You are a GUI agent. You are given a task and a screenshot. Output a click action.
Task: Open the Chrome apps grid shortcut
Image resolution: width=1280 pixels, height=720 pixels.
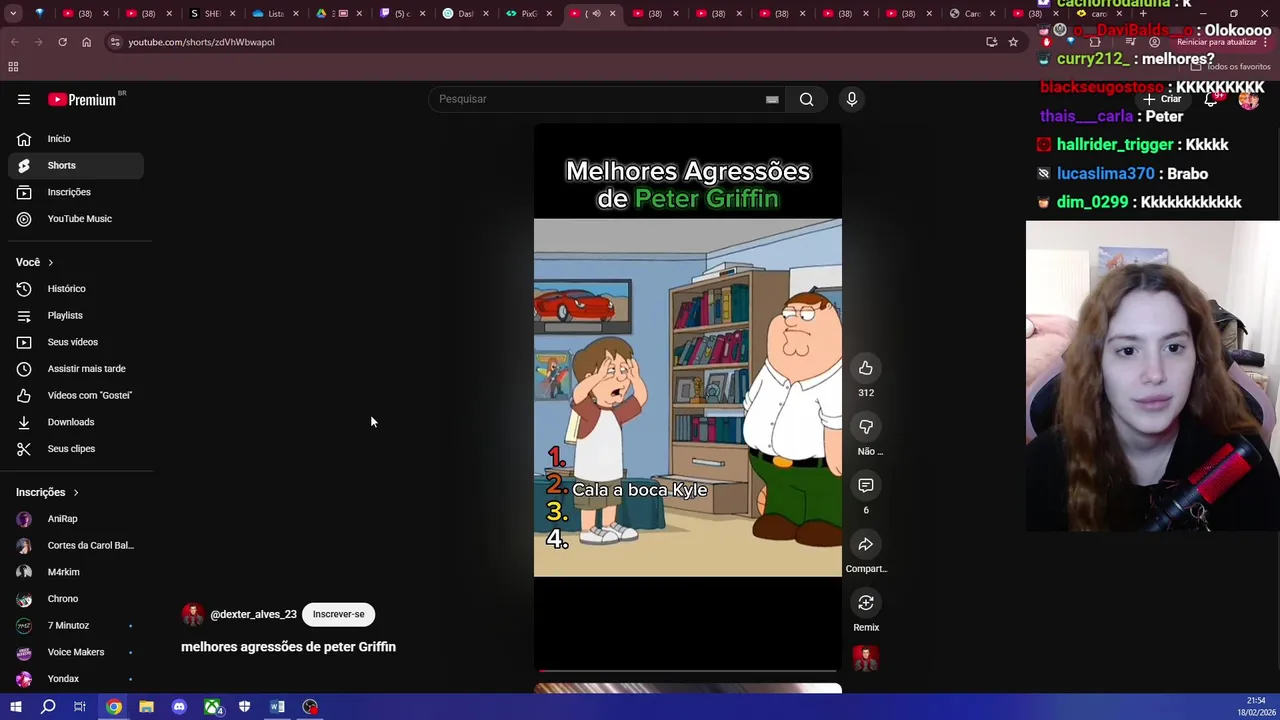click(13, 67)
